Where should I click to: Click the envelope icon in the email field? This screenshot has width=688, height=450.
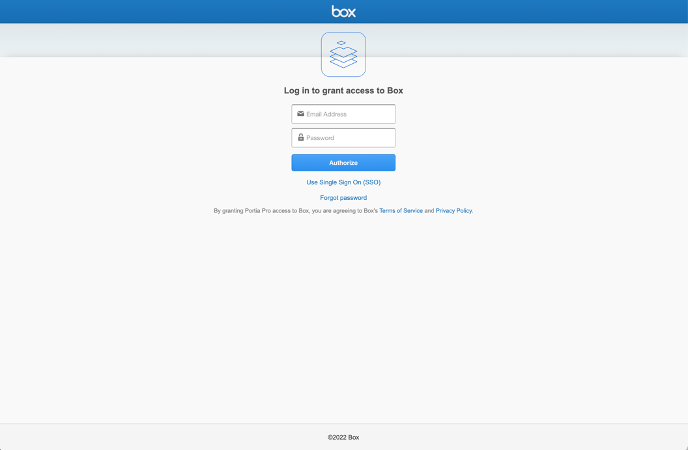point(301,114)
